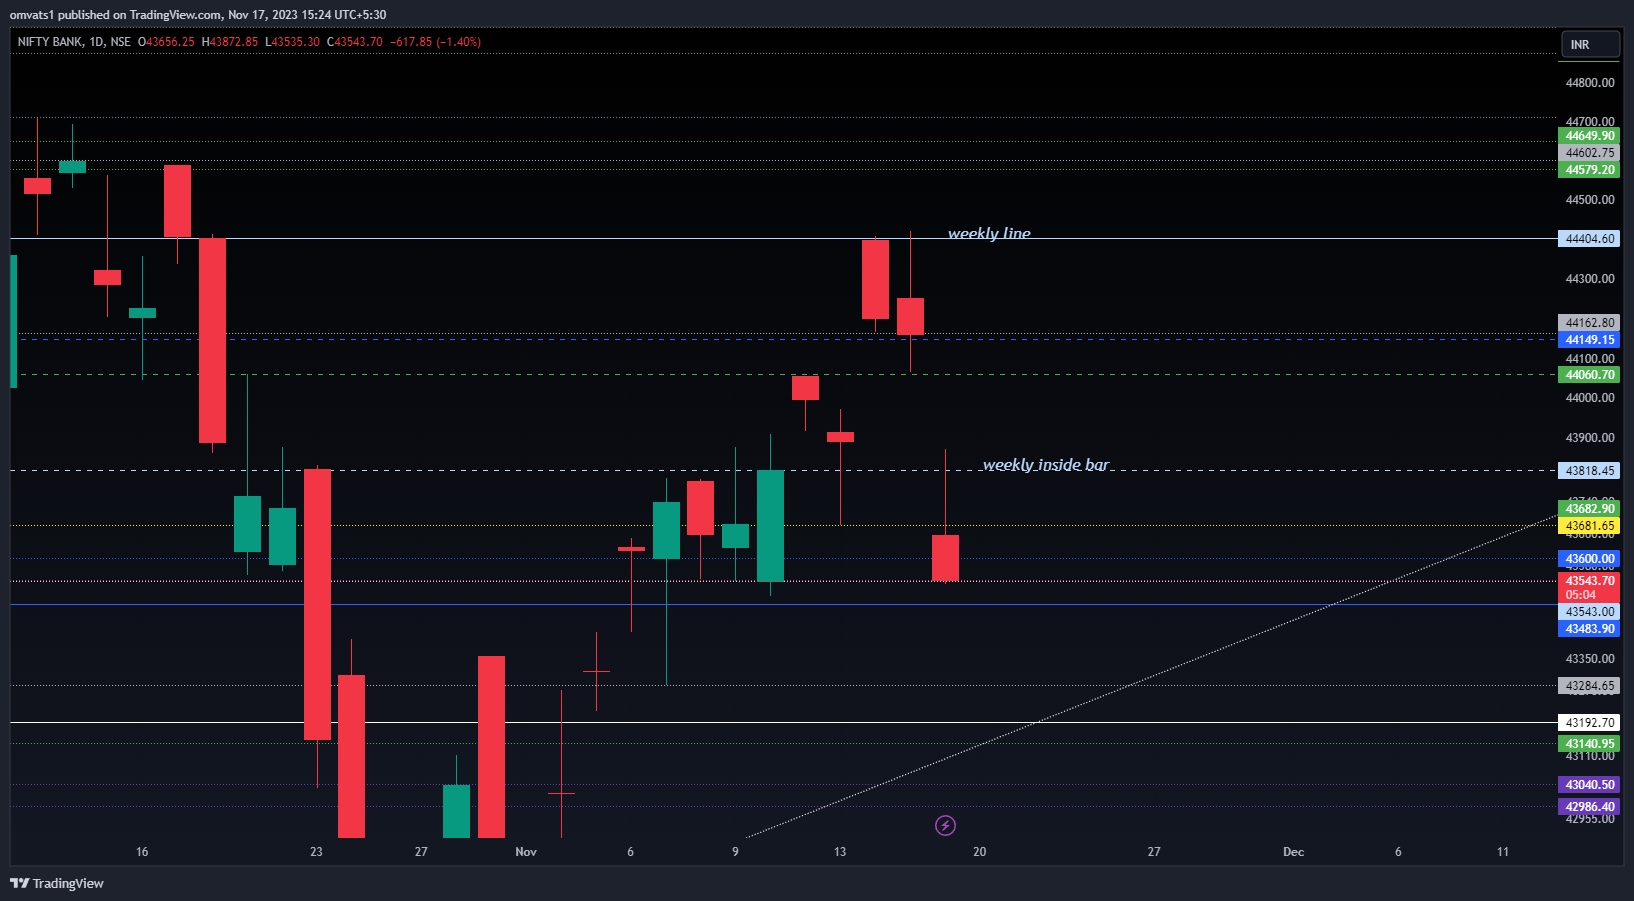Click the 44579.20 green price label
1634x901 pixels.
(x=1589, y=170)
